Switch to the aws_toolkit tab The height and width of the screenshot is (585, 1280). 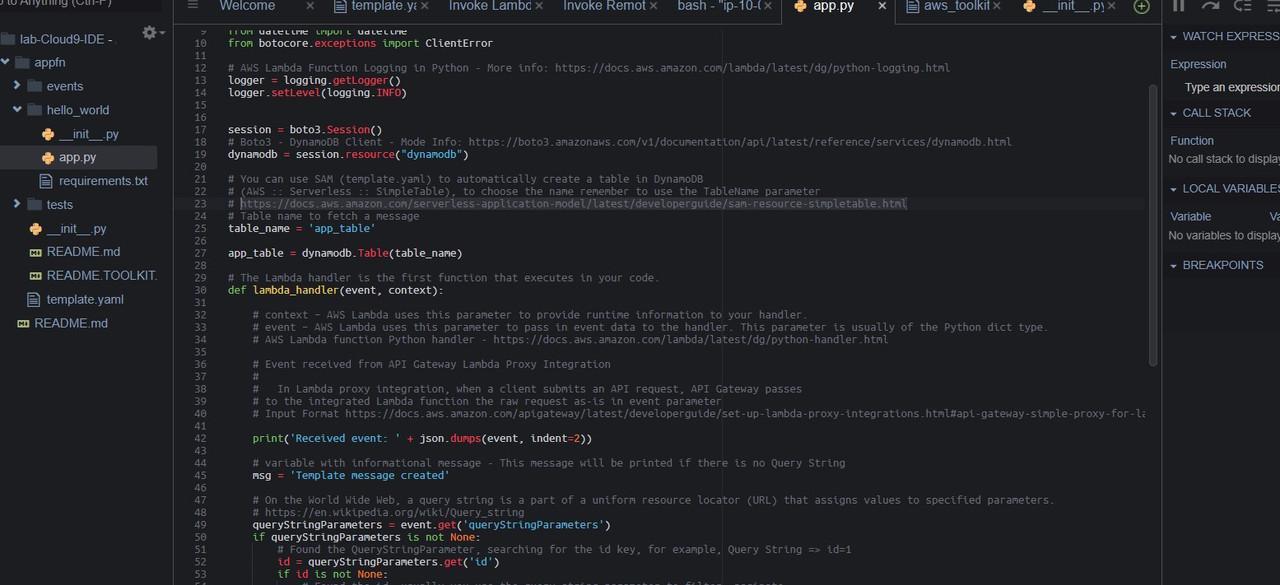946,6
